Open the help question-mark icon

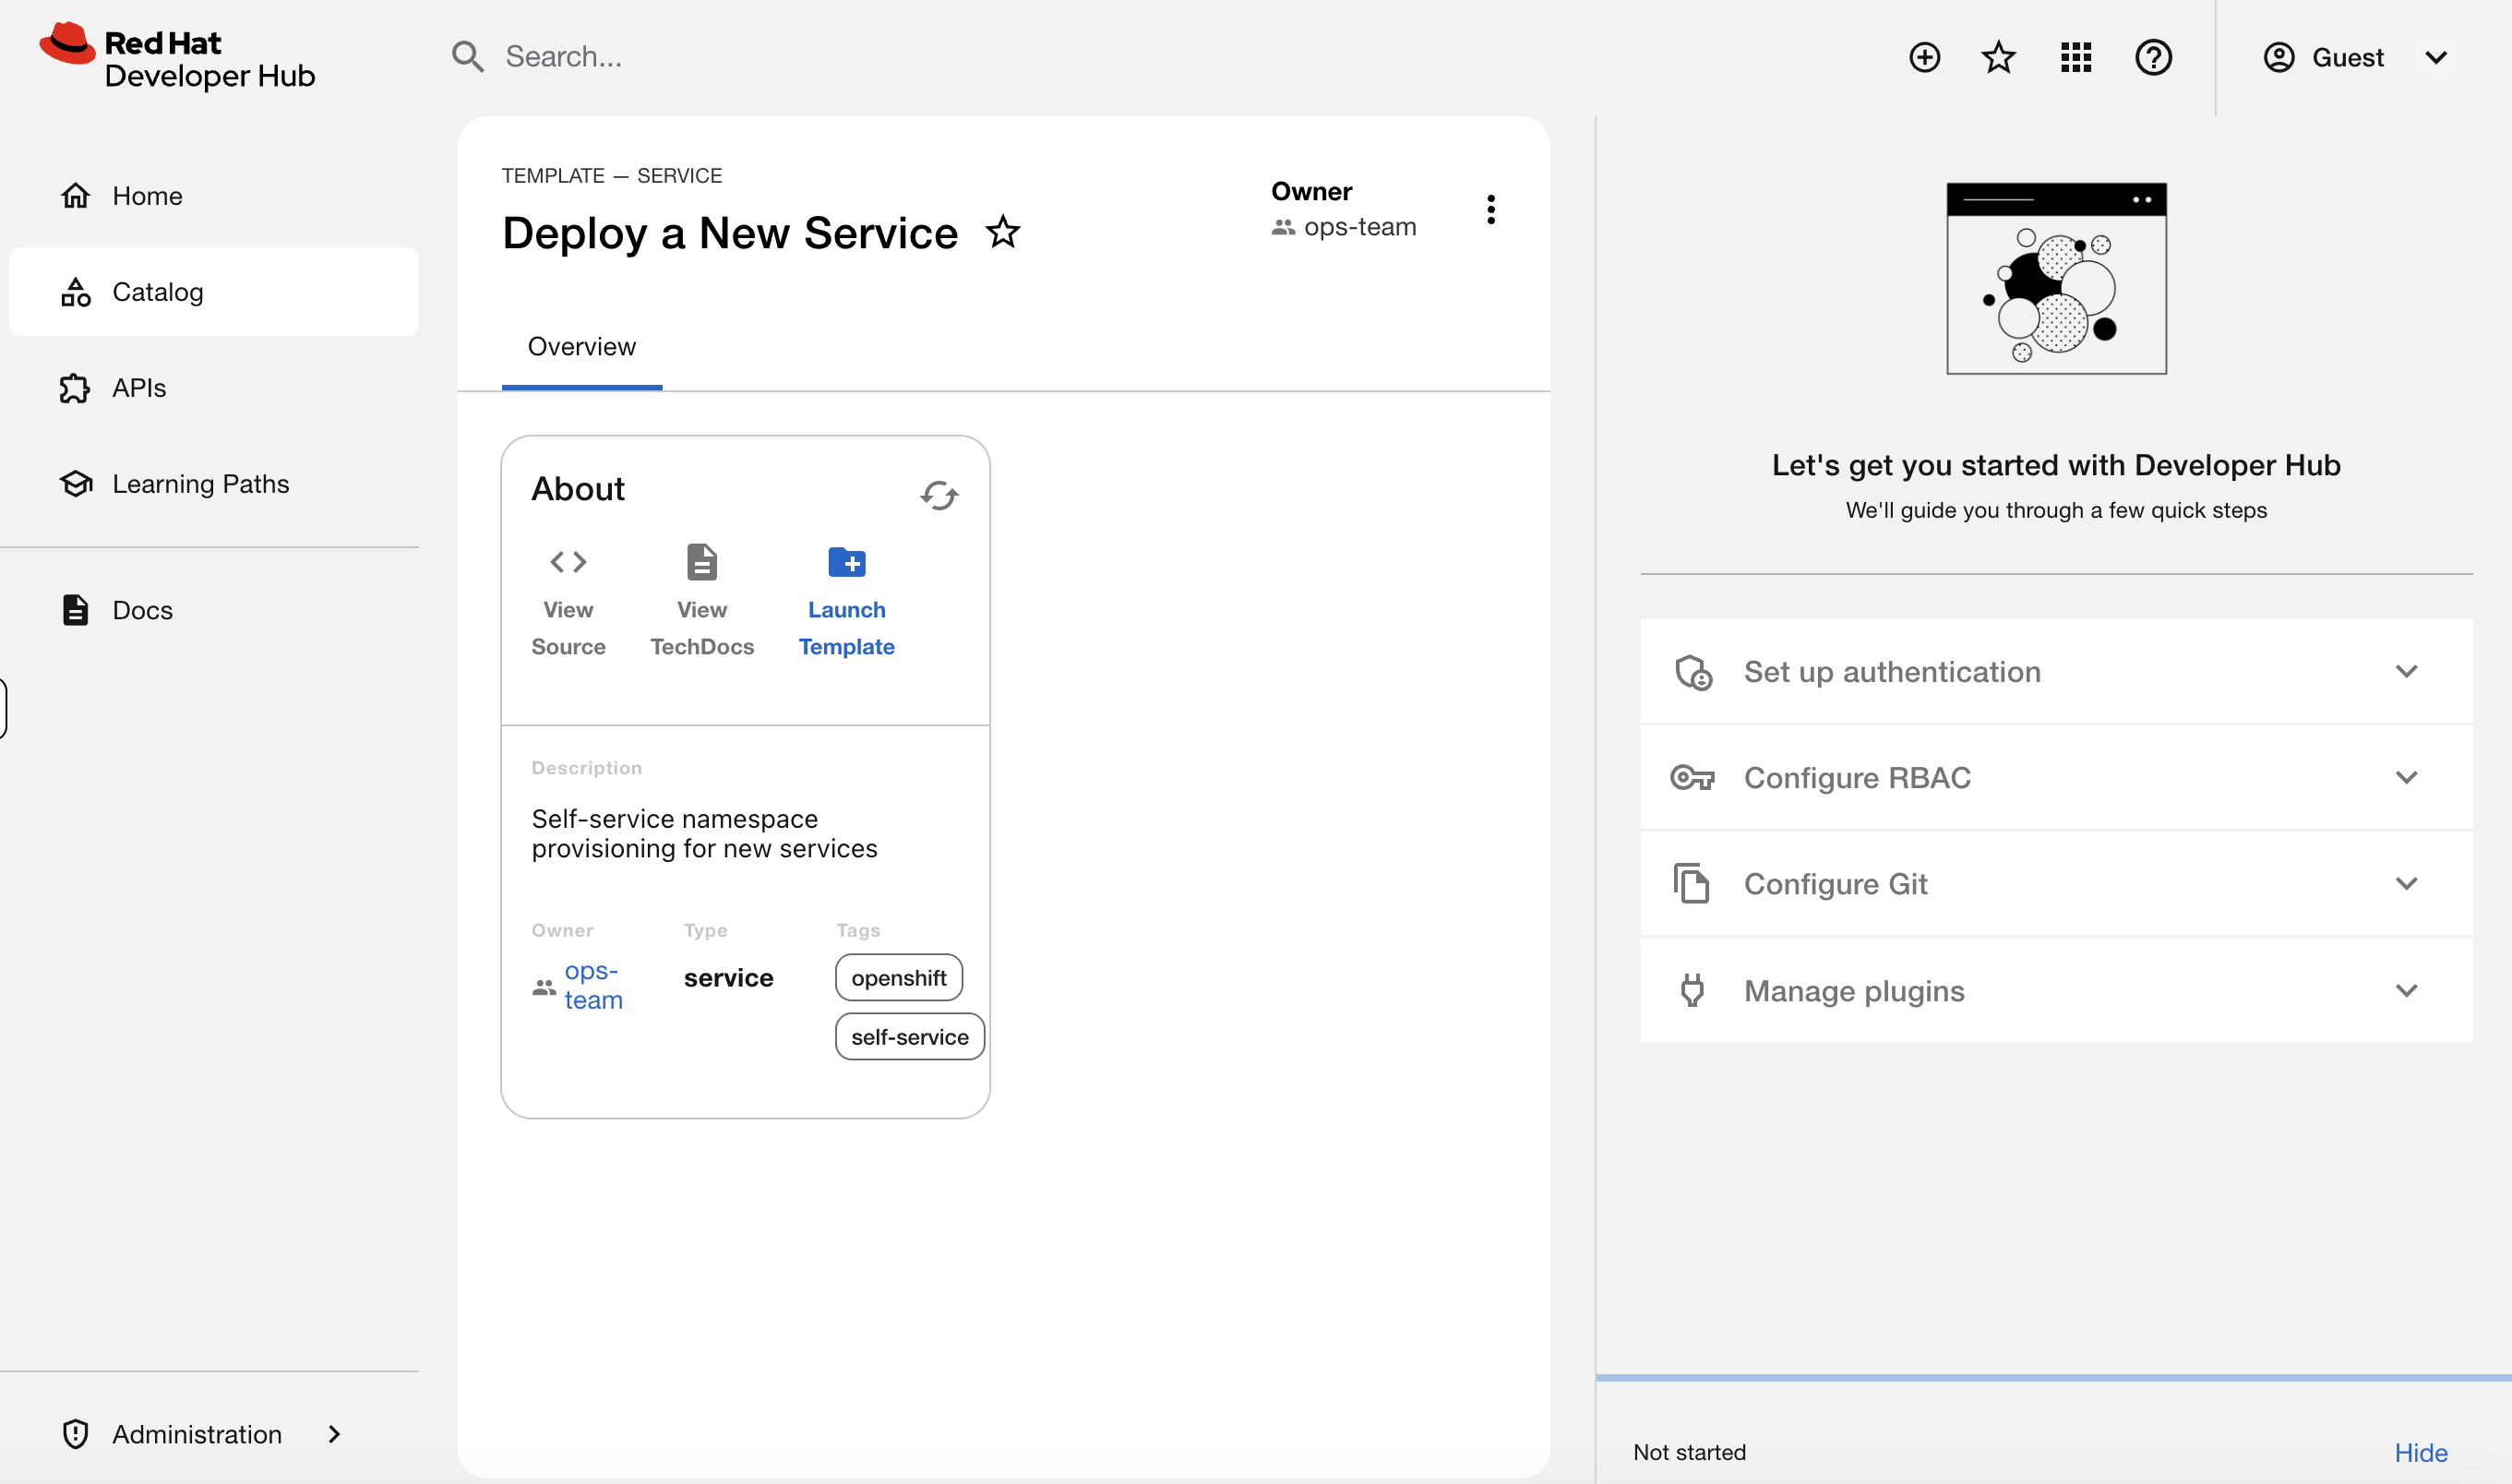2153,57
